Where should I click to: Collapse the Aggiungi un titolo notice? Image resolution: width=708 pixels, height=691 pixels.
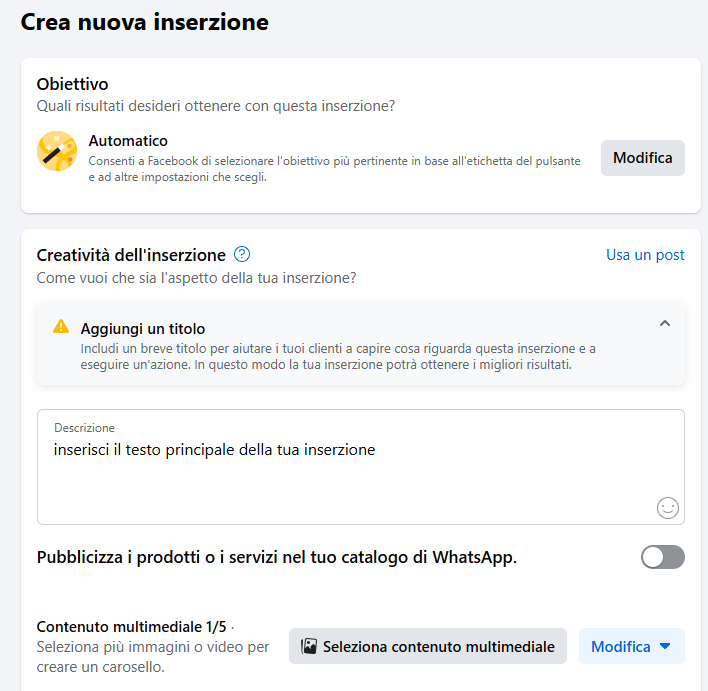point(665,323)
